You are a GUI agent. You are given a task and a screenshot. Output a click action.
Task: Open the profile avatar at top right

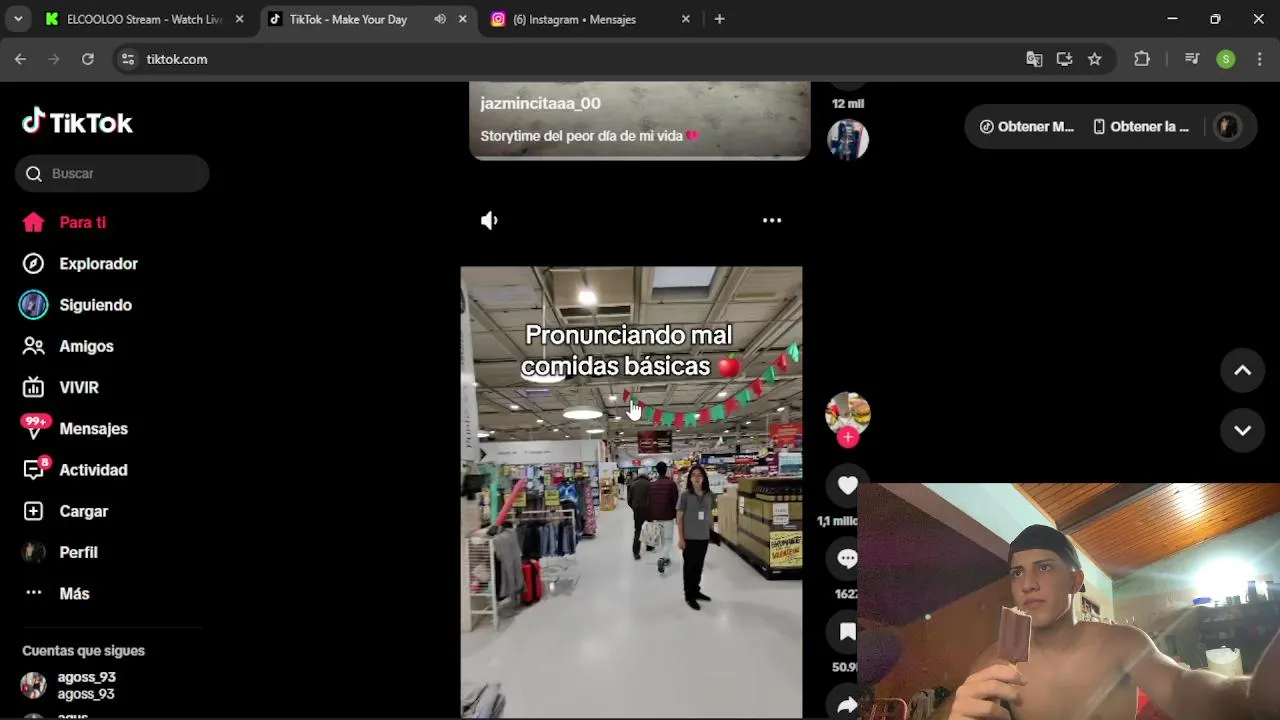point(1227,127)
